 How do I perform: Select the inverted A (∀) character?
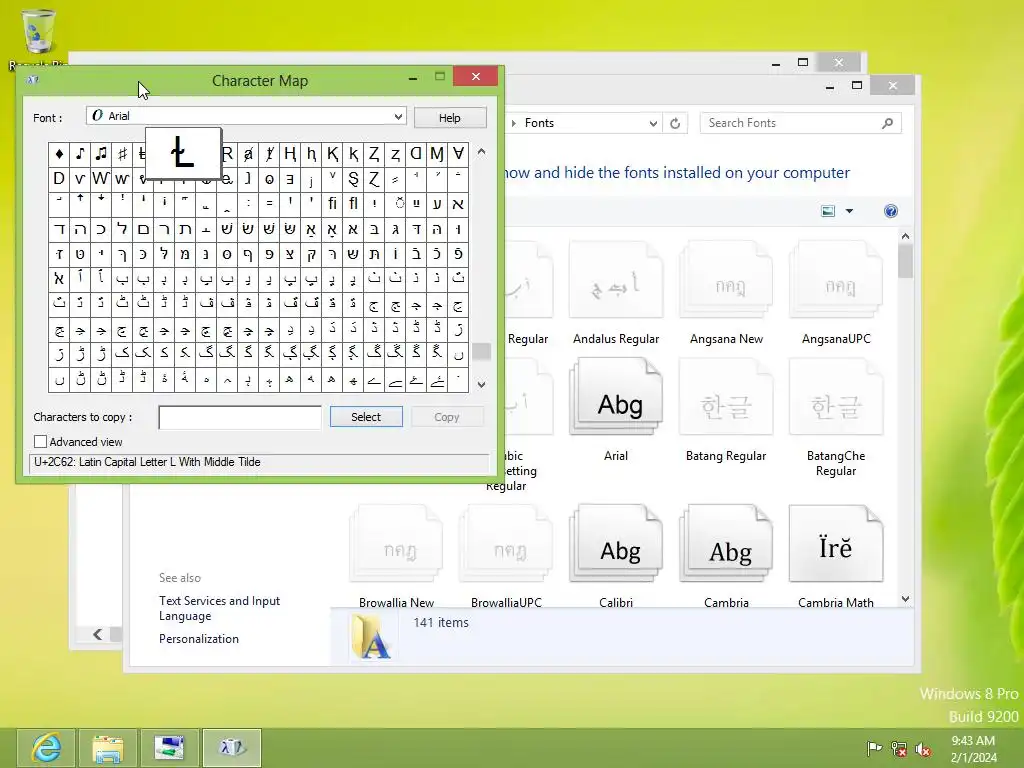[x=458, y=154]
